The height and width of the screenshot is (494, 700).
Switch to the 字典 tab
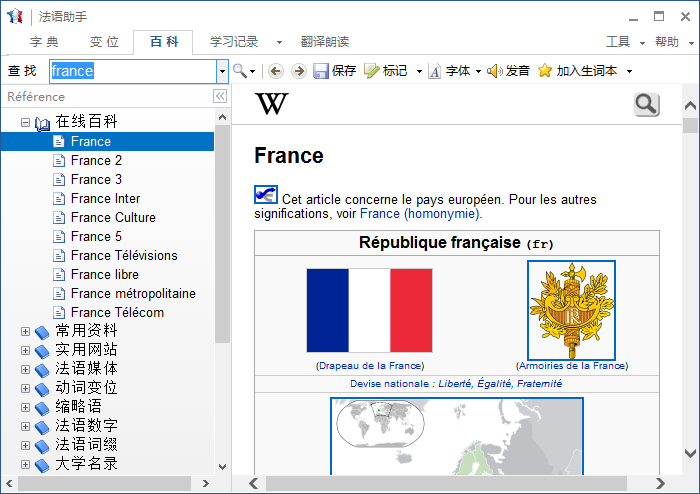[44, 42]
